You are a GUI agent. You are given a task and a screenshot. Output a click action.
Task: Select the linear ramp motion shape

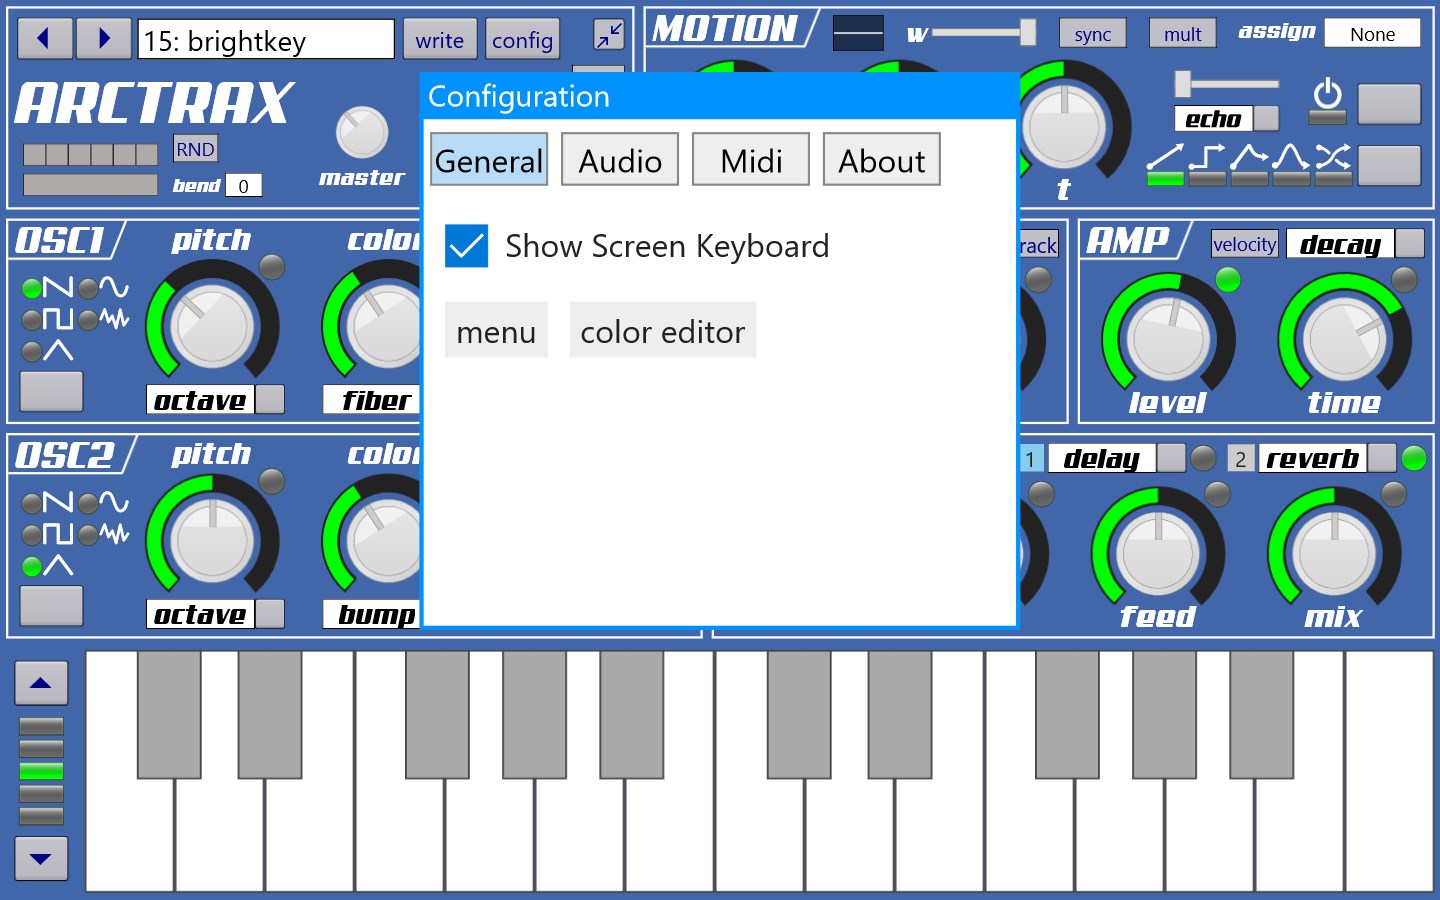click(1165, 165)
